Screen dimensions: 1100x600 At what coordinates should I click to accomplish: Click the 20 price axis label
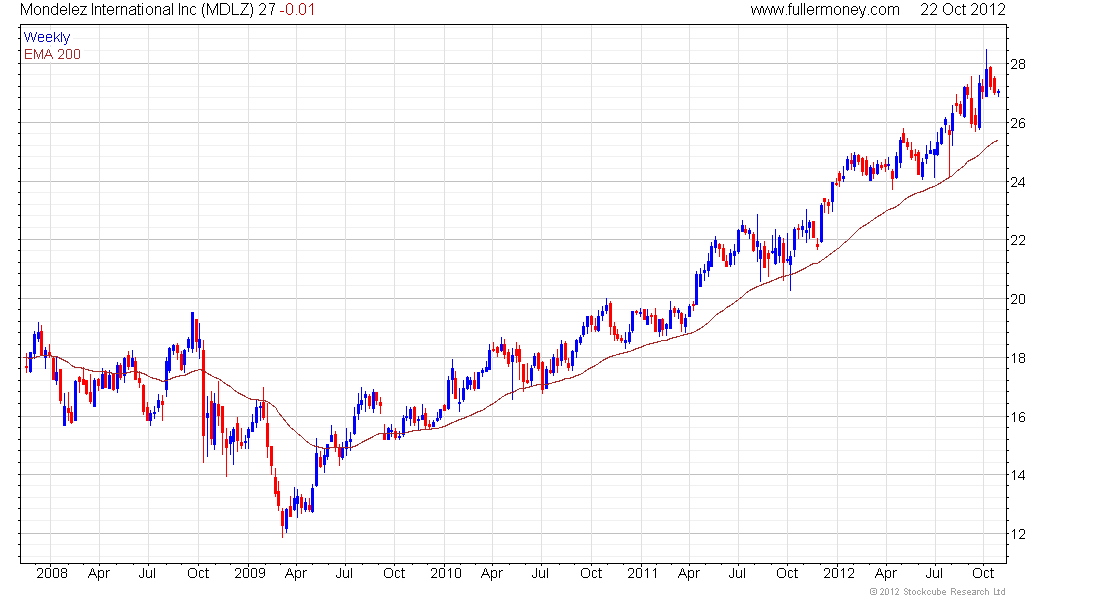(1017, 300)
